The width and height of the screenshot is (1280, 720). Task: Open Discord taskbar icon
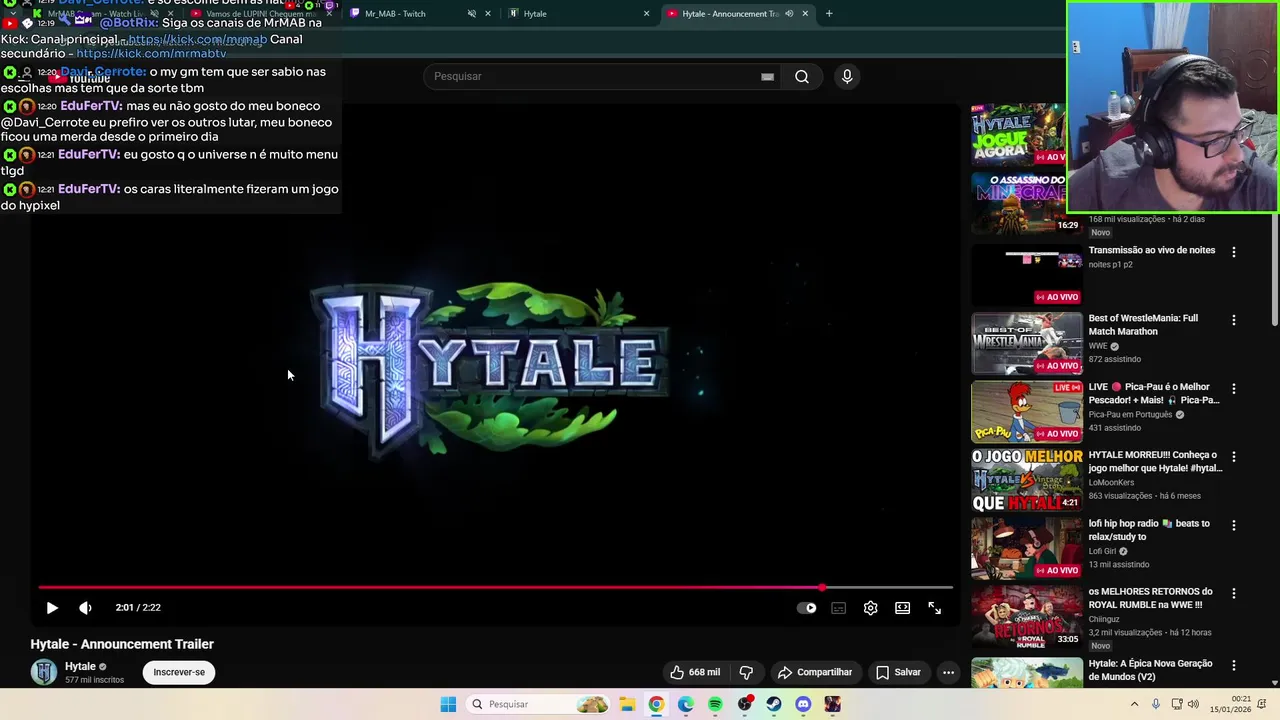803,704
